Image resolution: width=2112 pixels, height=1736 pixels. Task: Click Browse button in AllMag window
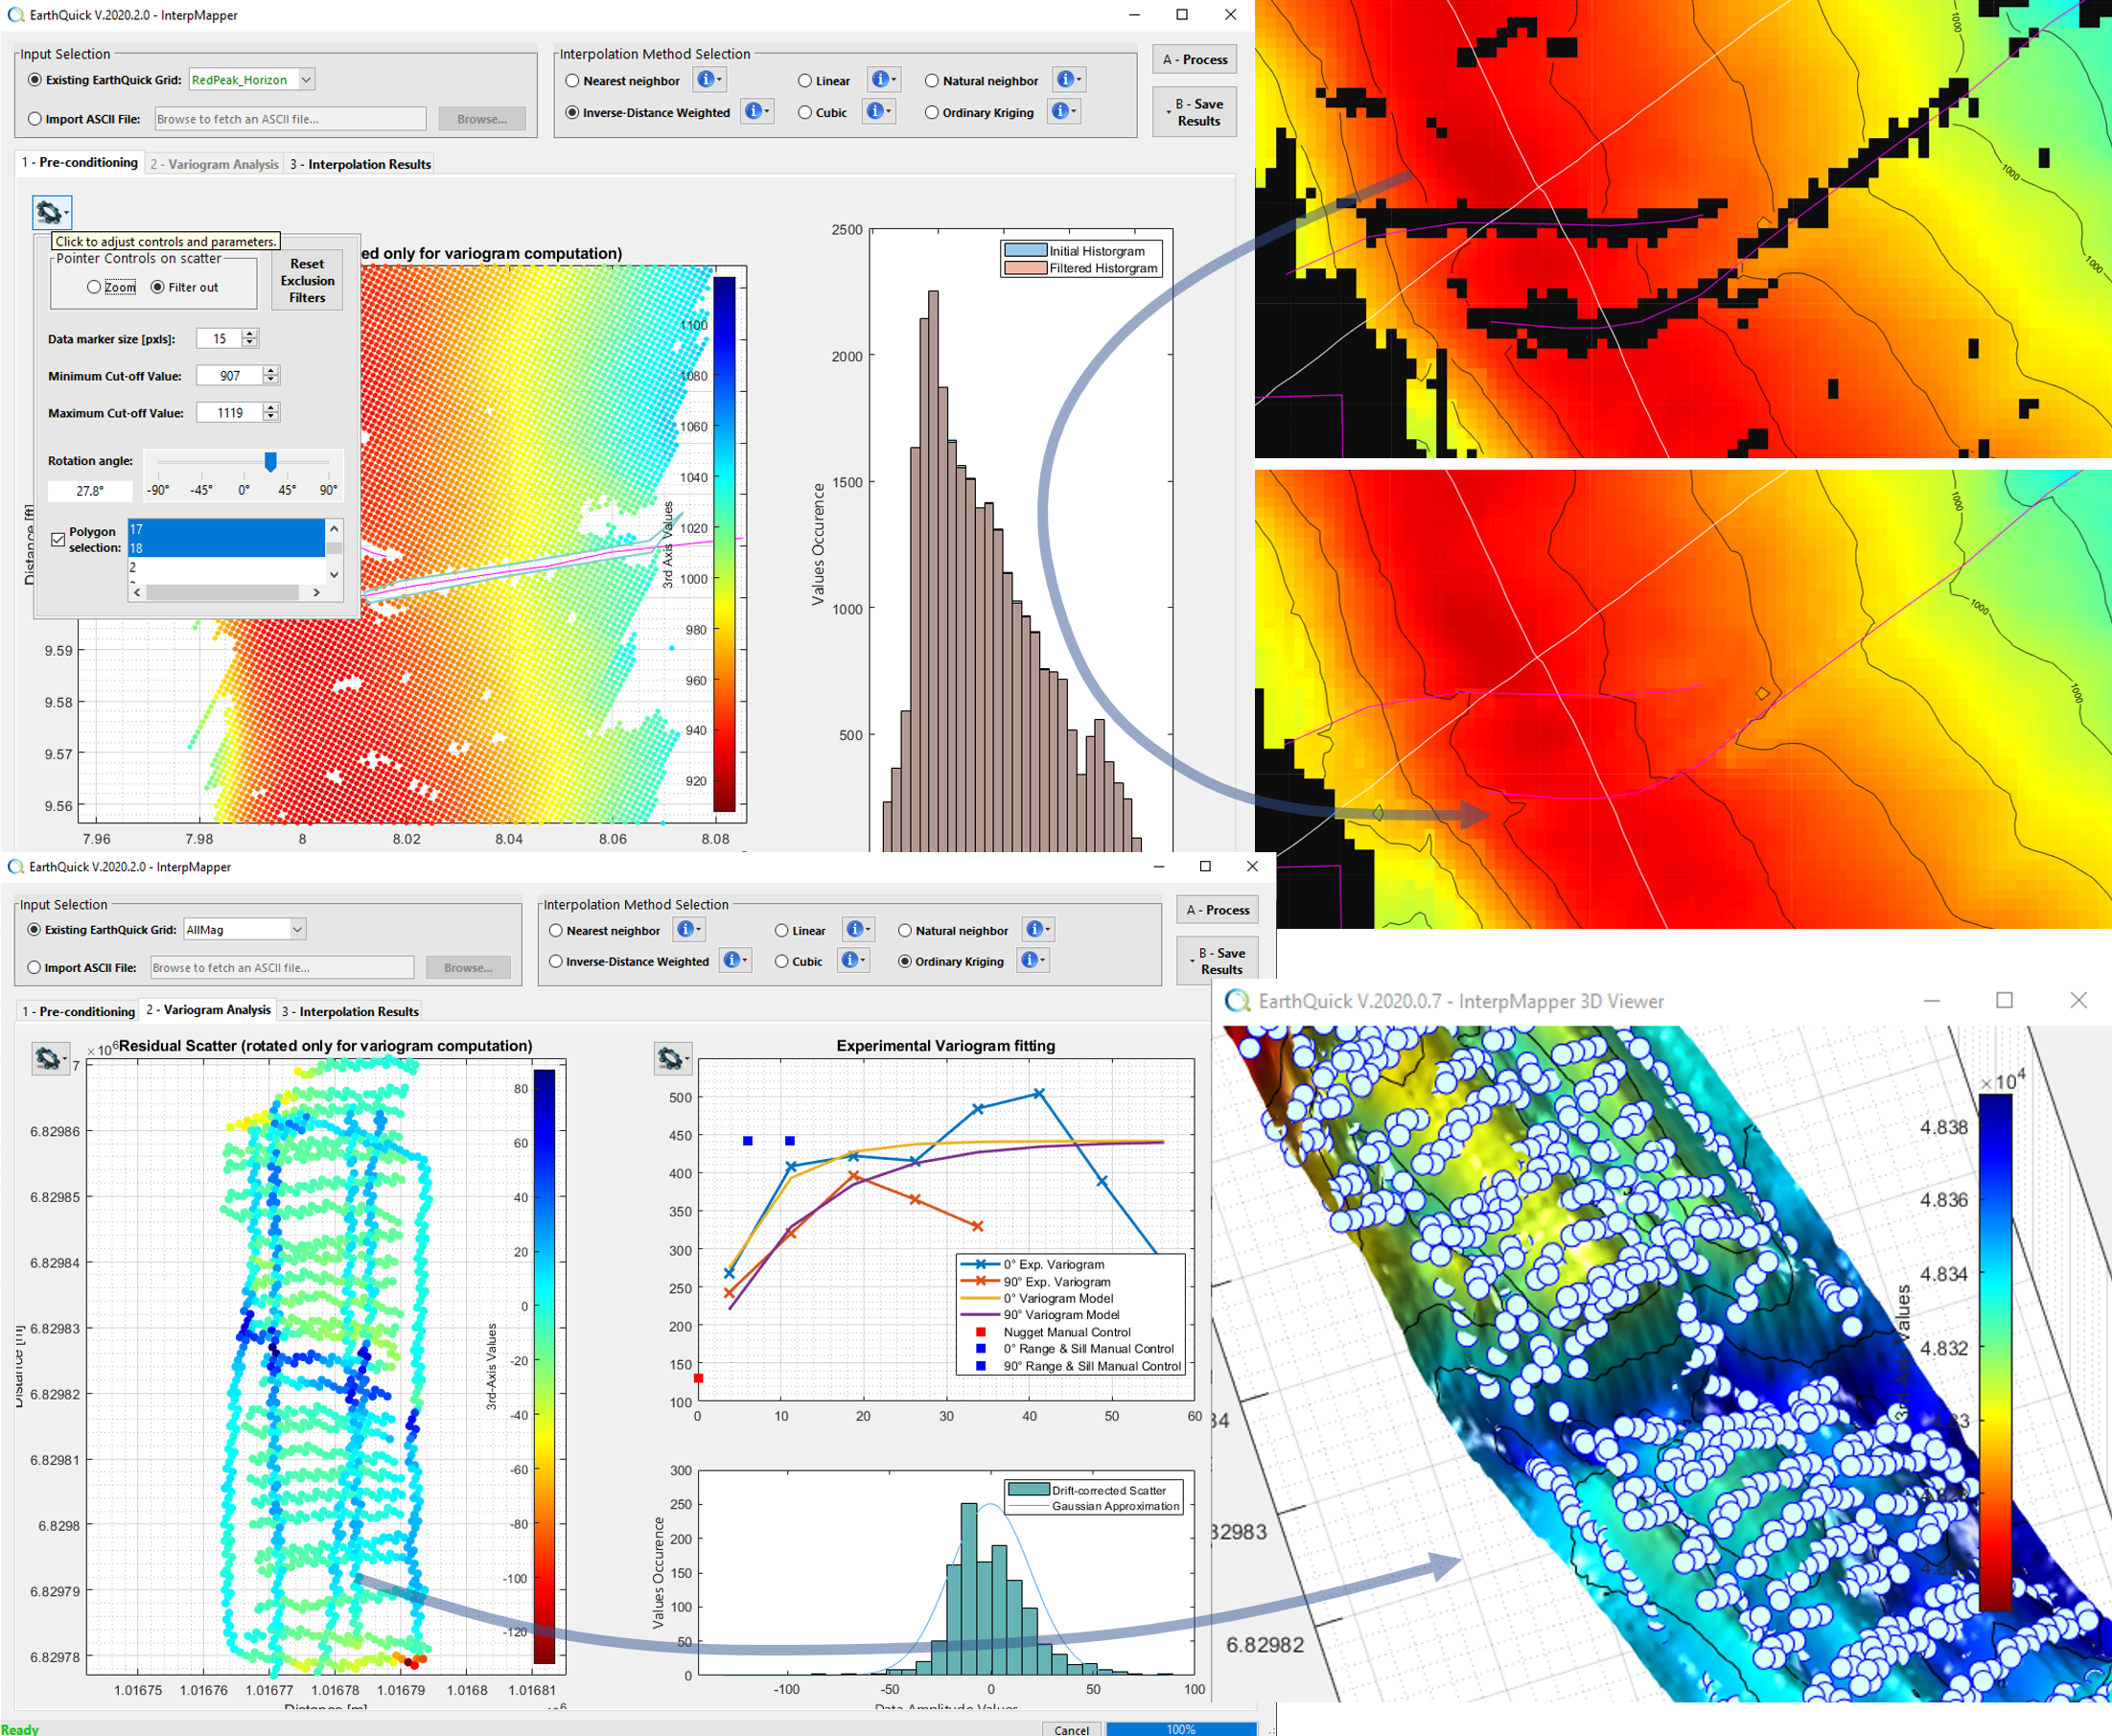(468, 967)
